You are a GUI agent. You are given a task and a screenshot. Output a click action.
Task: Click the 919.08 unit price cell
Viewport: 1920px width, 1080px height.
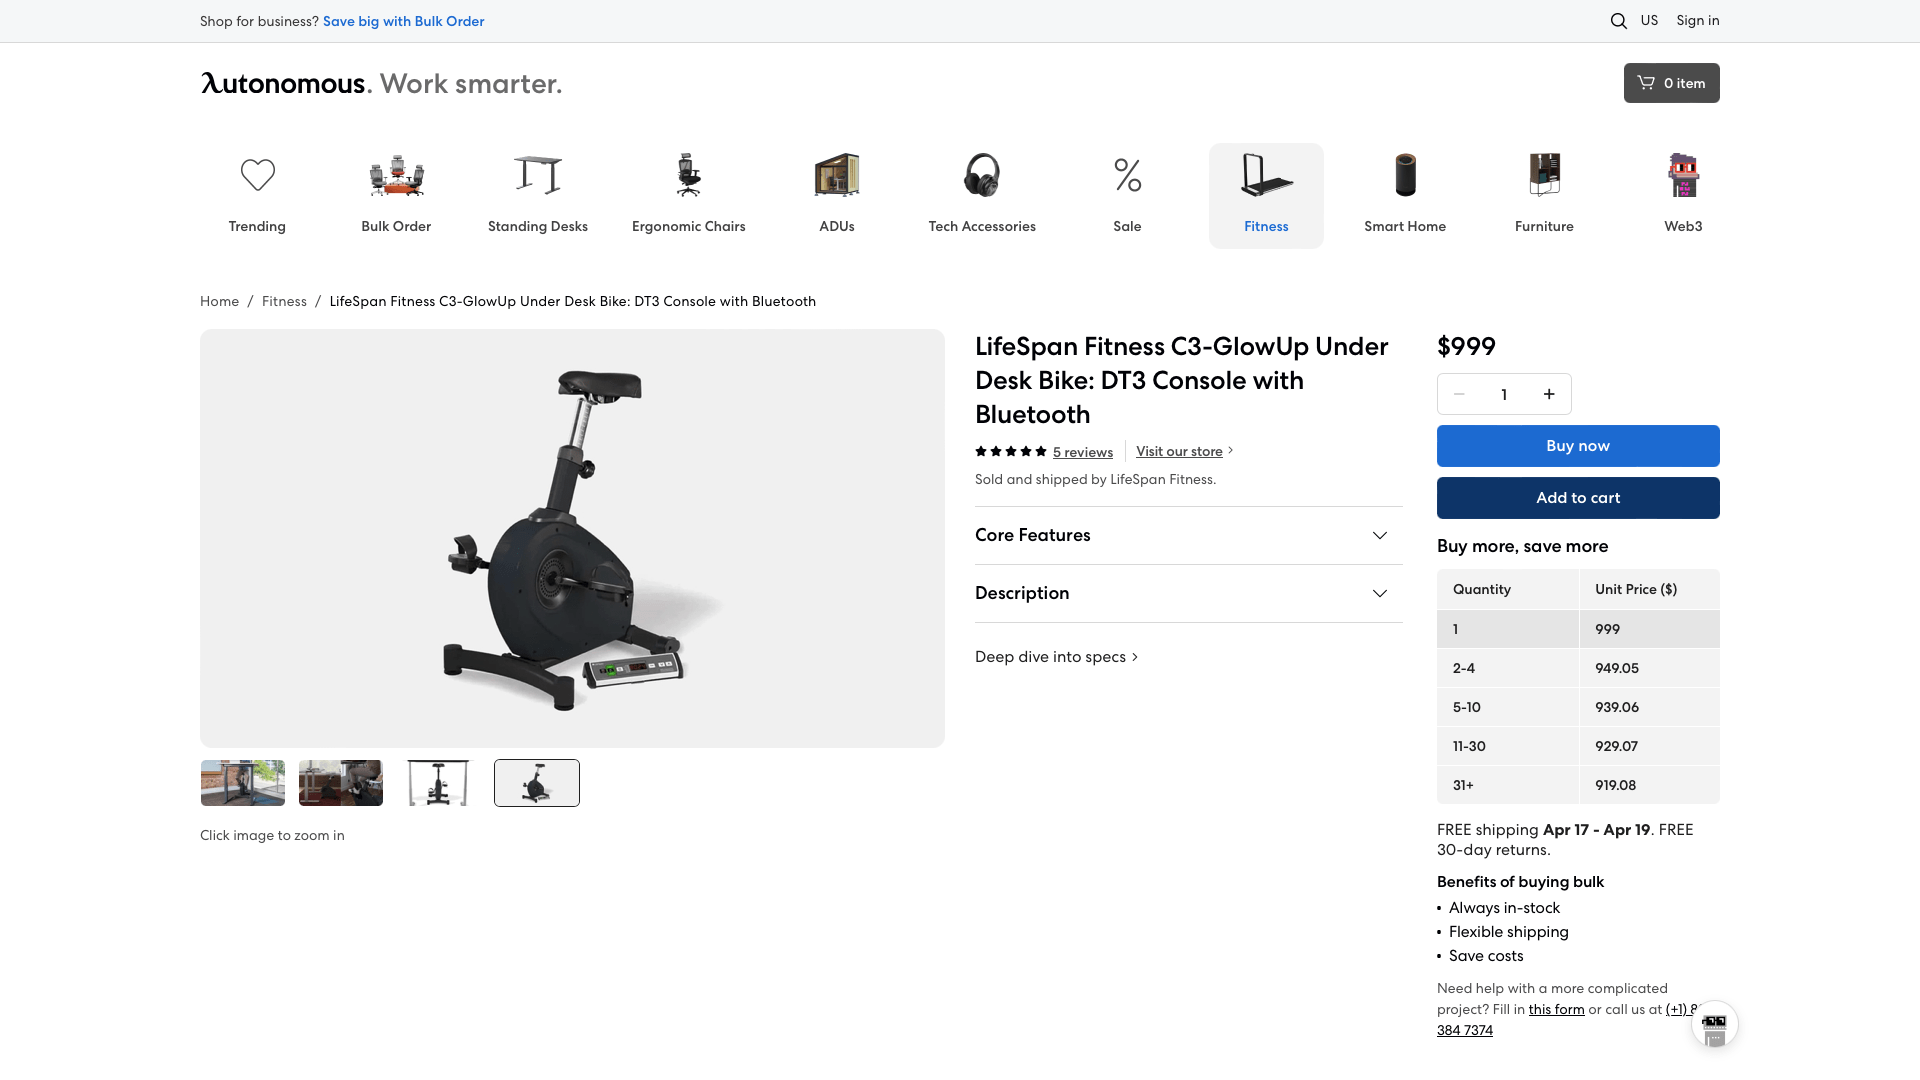(x=1649, y=785)
